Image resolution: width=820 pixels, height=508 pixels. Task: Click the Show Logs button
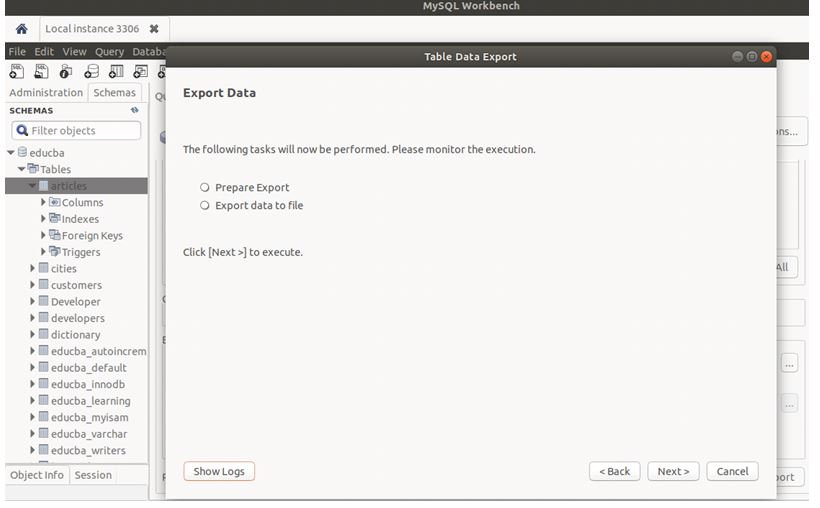(219, 471)
